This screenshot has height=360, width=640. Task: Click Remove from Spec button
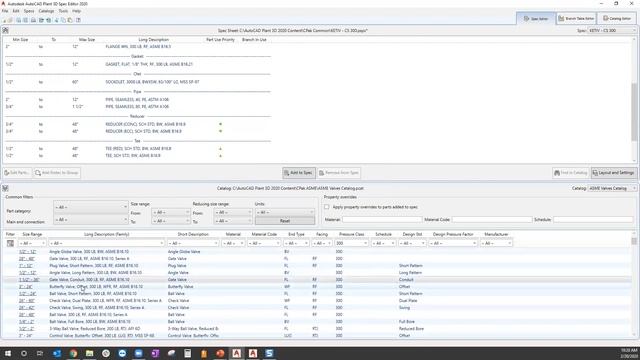point(338,173)
